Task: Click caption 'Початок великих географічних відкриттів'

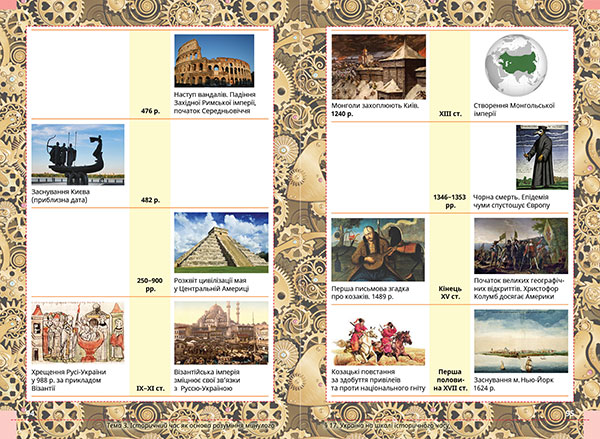Action: pos(521,289)
